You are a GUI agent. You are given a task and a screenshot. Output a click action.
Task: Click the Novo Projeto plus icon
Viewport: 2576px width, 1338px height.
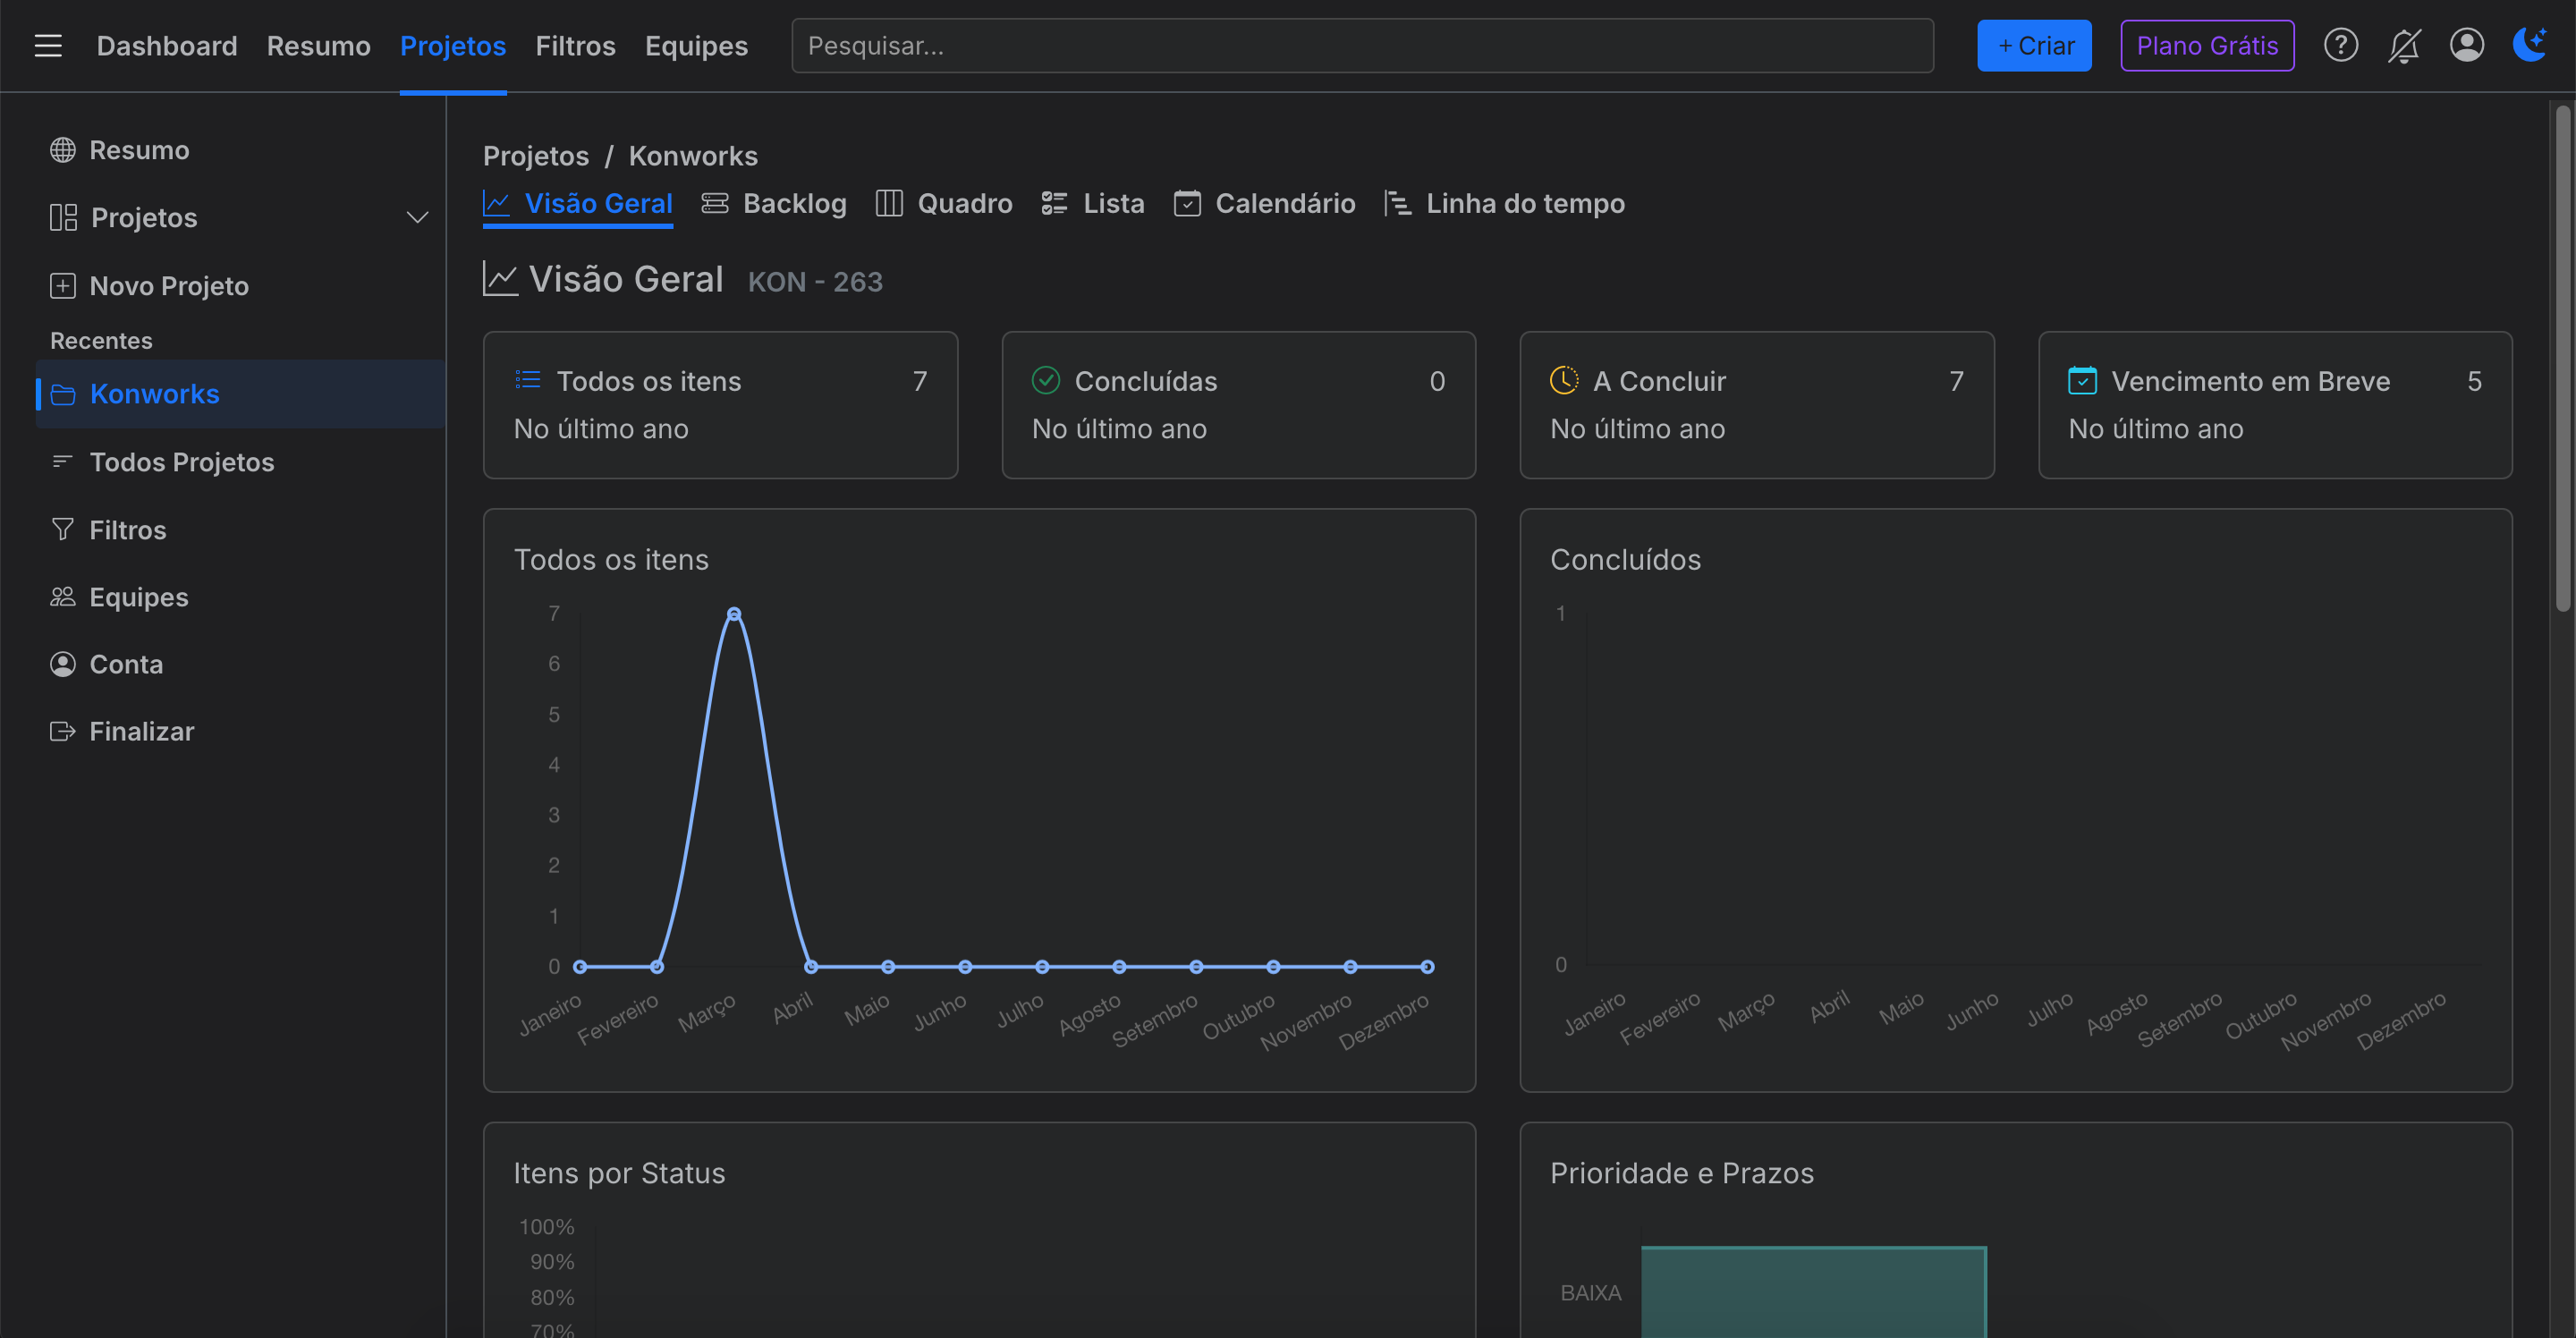click(62, 286)
